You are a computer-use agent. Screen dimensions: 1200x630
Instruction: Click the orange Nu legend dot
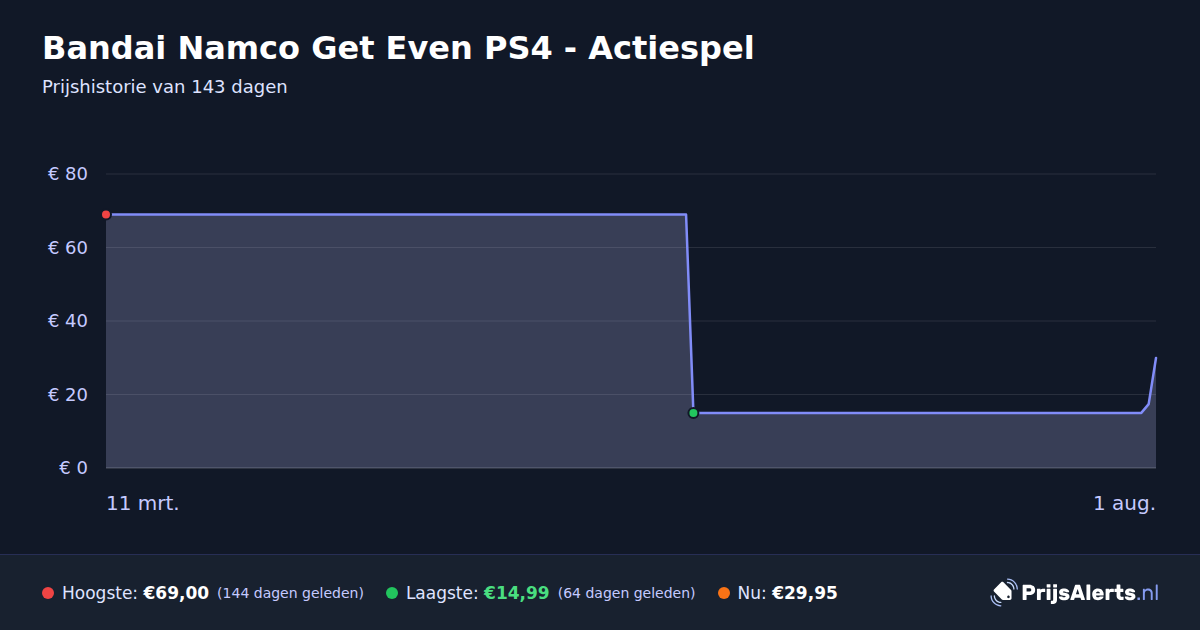click(x=724, y=593)
